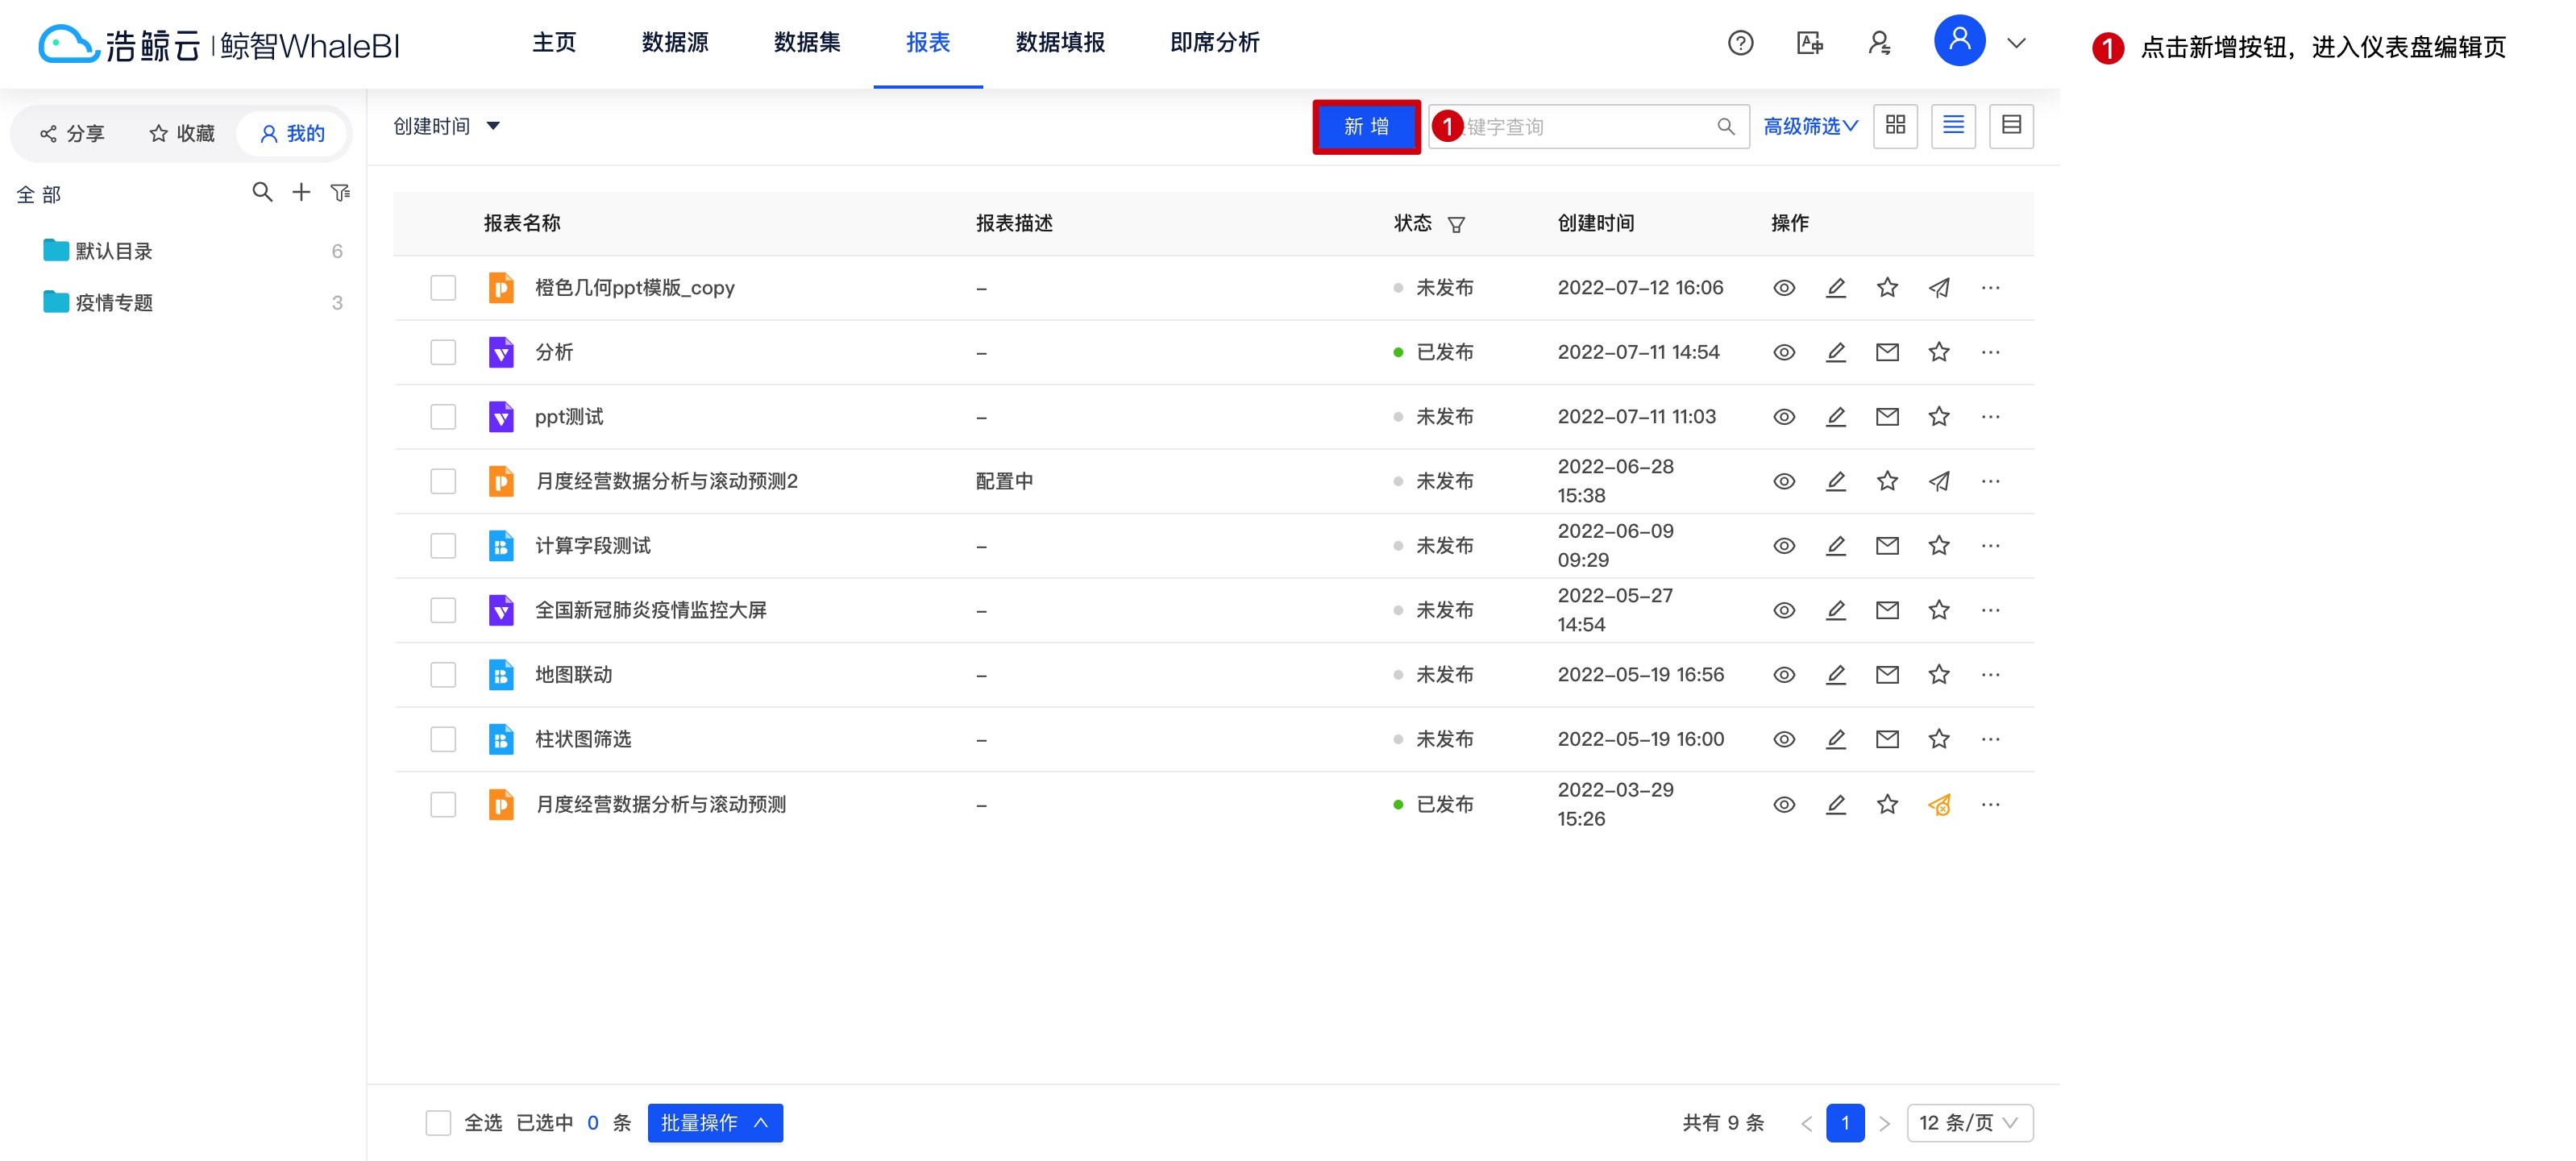This screenshot has width=2576, height=1161.
Task: Open the 默认目录 folder
Action: click(98, 251)
